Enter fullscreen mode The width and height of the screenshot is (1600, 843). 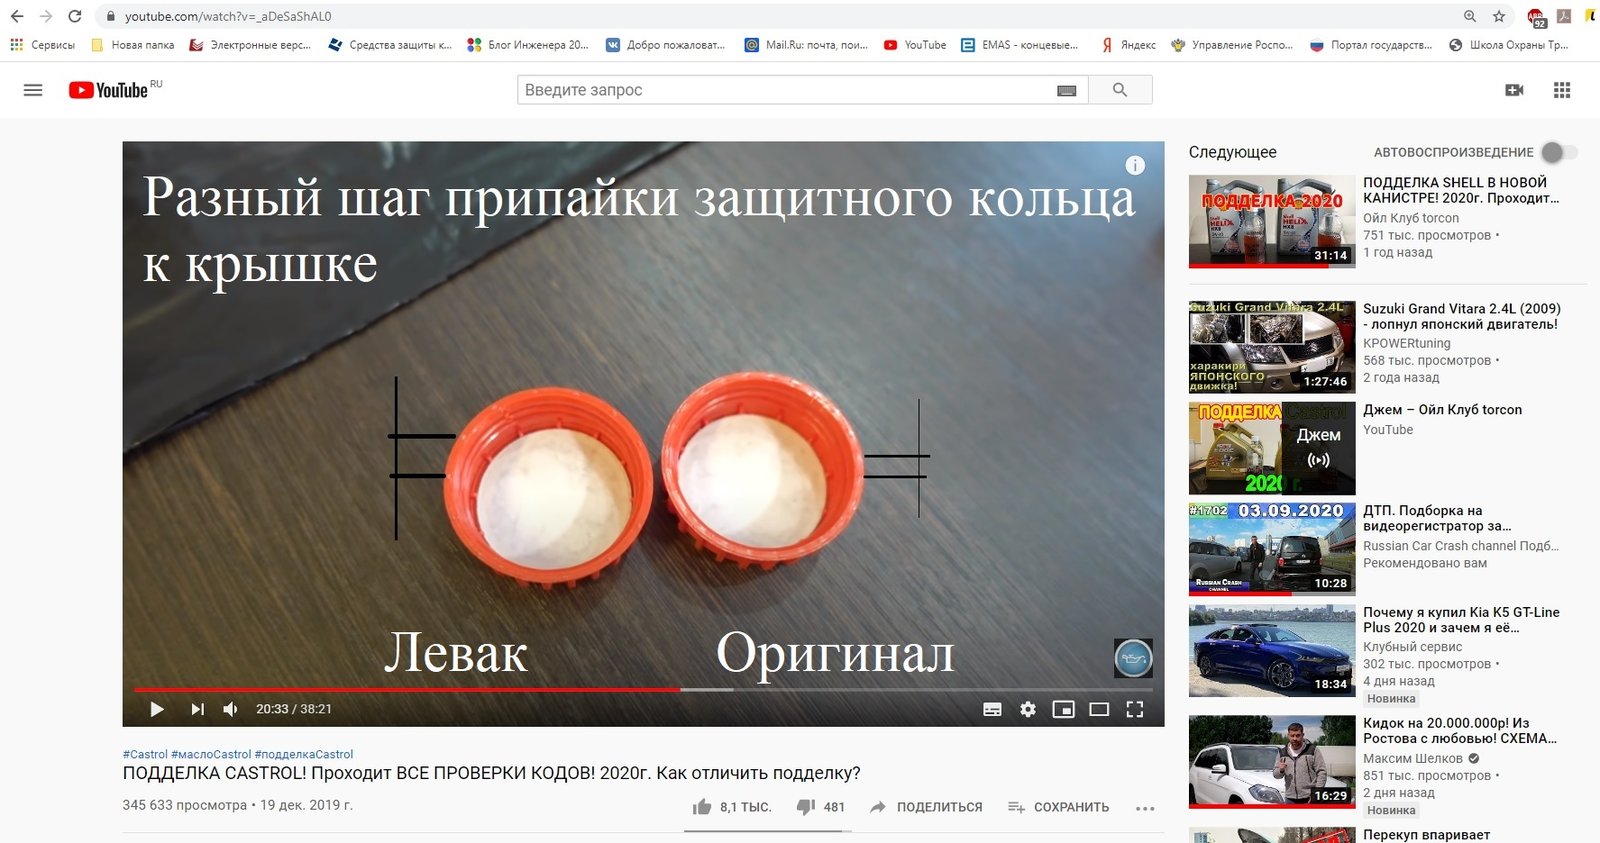coord(1135,709)
